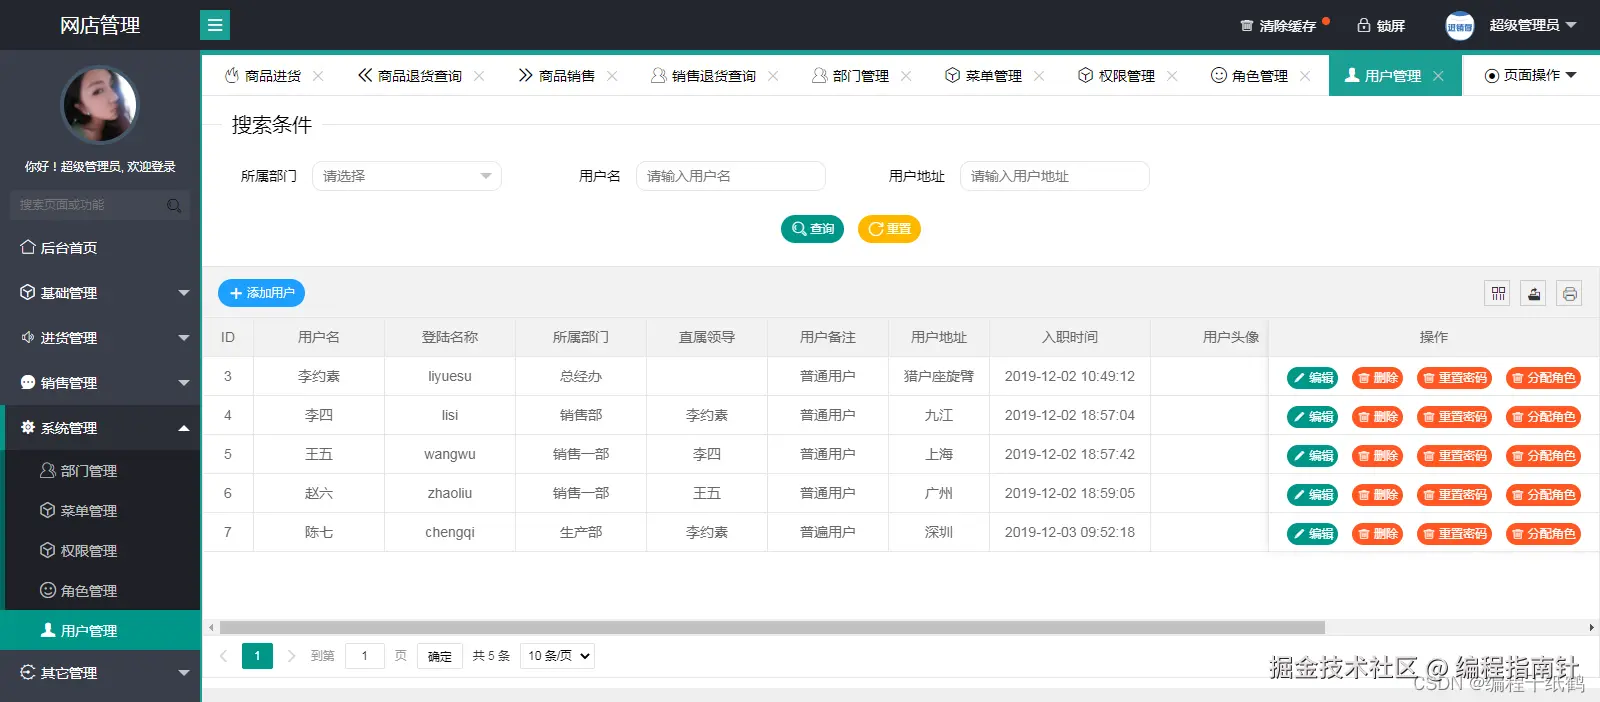Open 部门管理 in the sidebar
The width and height of the screenshot is (1600, 702).
(x=100, y=471)
